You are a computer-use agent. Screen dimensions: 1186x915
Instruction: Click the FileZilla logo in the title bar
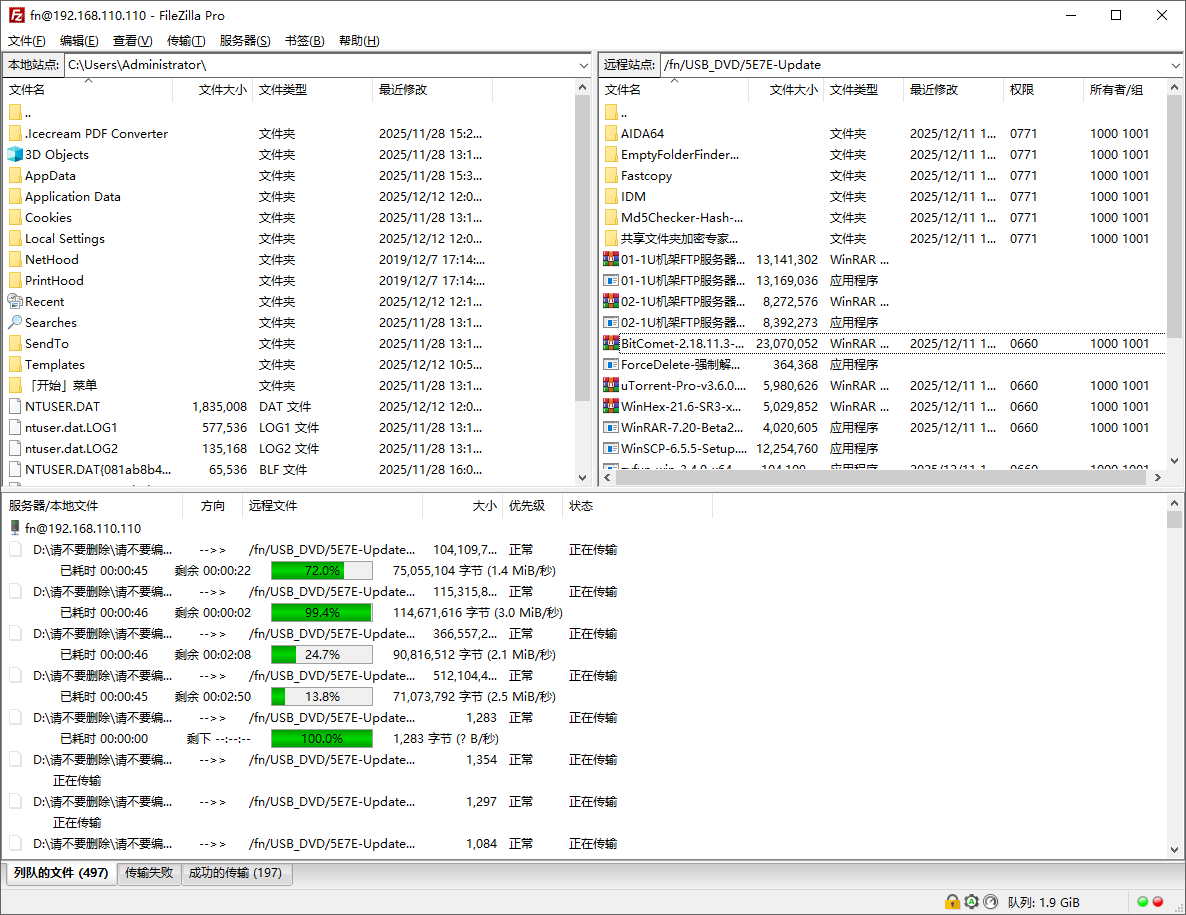coord(16,15)
